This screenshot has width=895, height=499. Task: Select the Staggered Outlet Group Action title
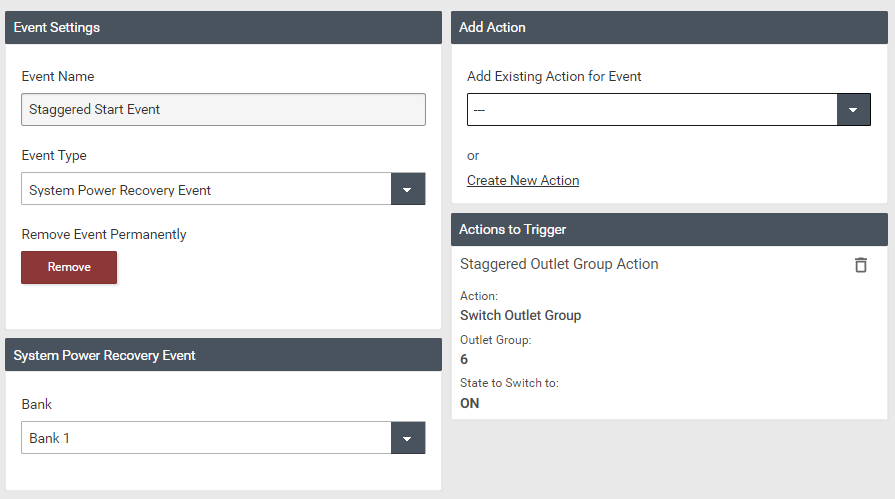point(559,265)
